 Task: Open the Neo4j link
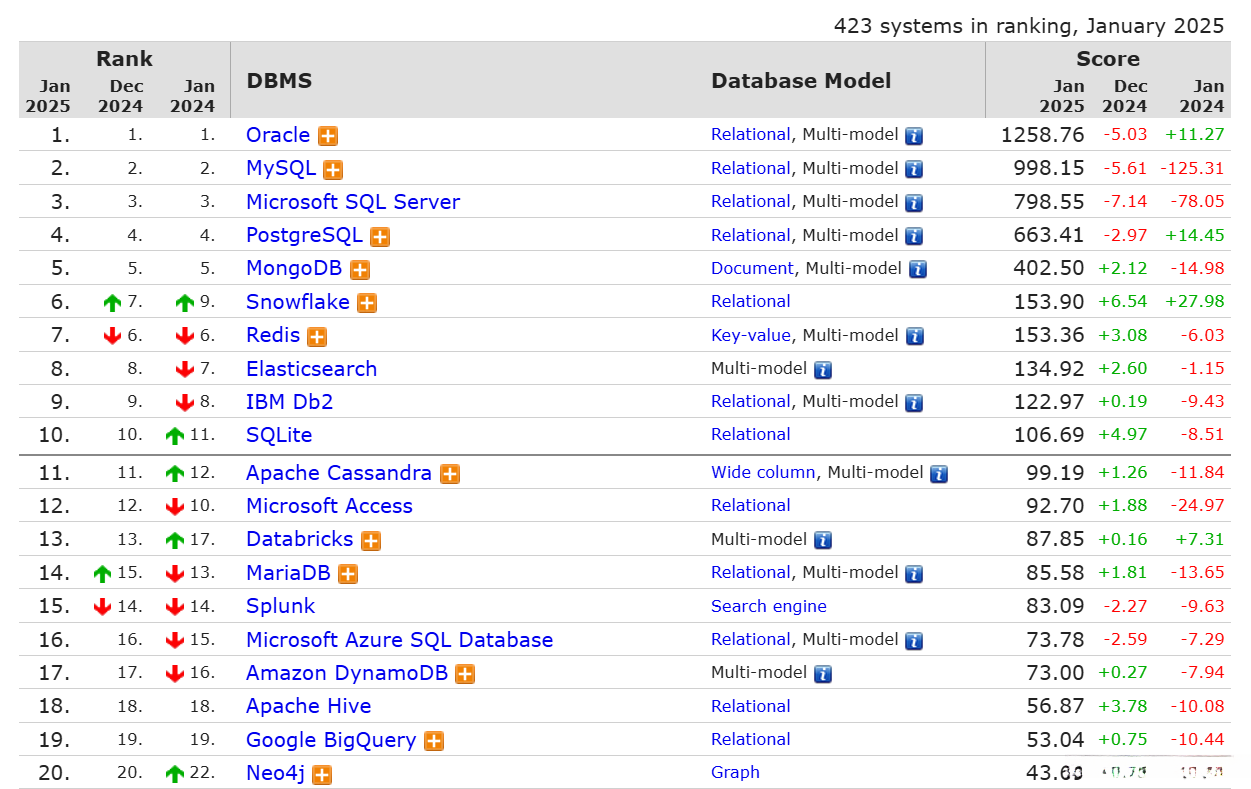276,773
